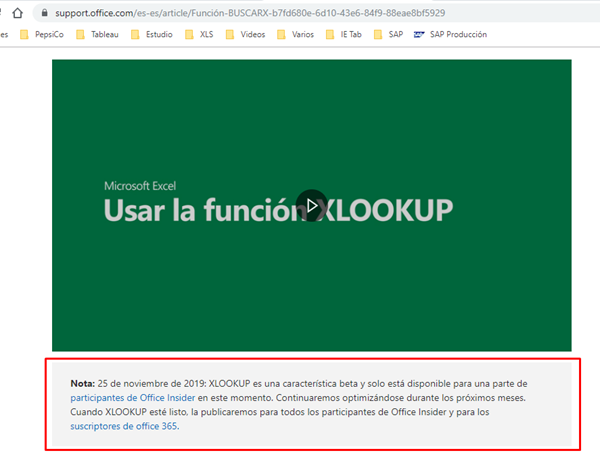The image size is (600, 455).
Task: Open the IE Tab bookmarks folder
Action: pyautogui.click(x=344, y=34)
